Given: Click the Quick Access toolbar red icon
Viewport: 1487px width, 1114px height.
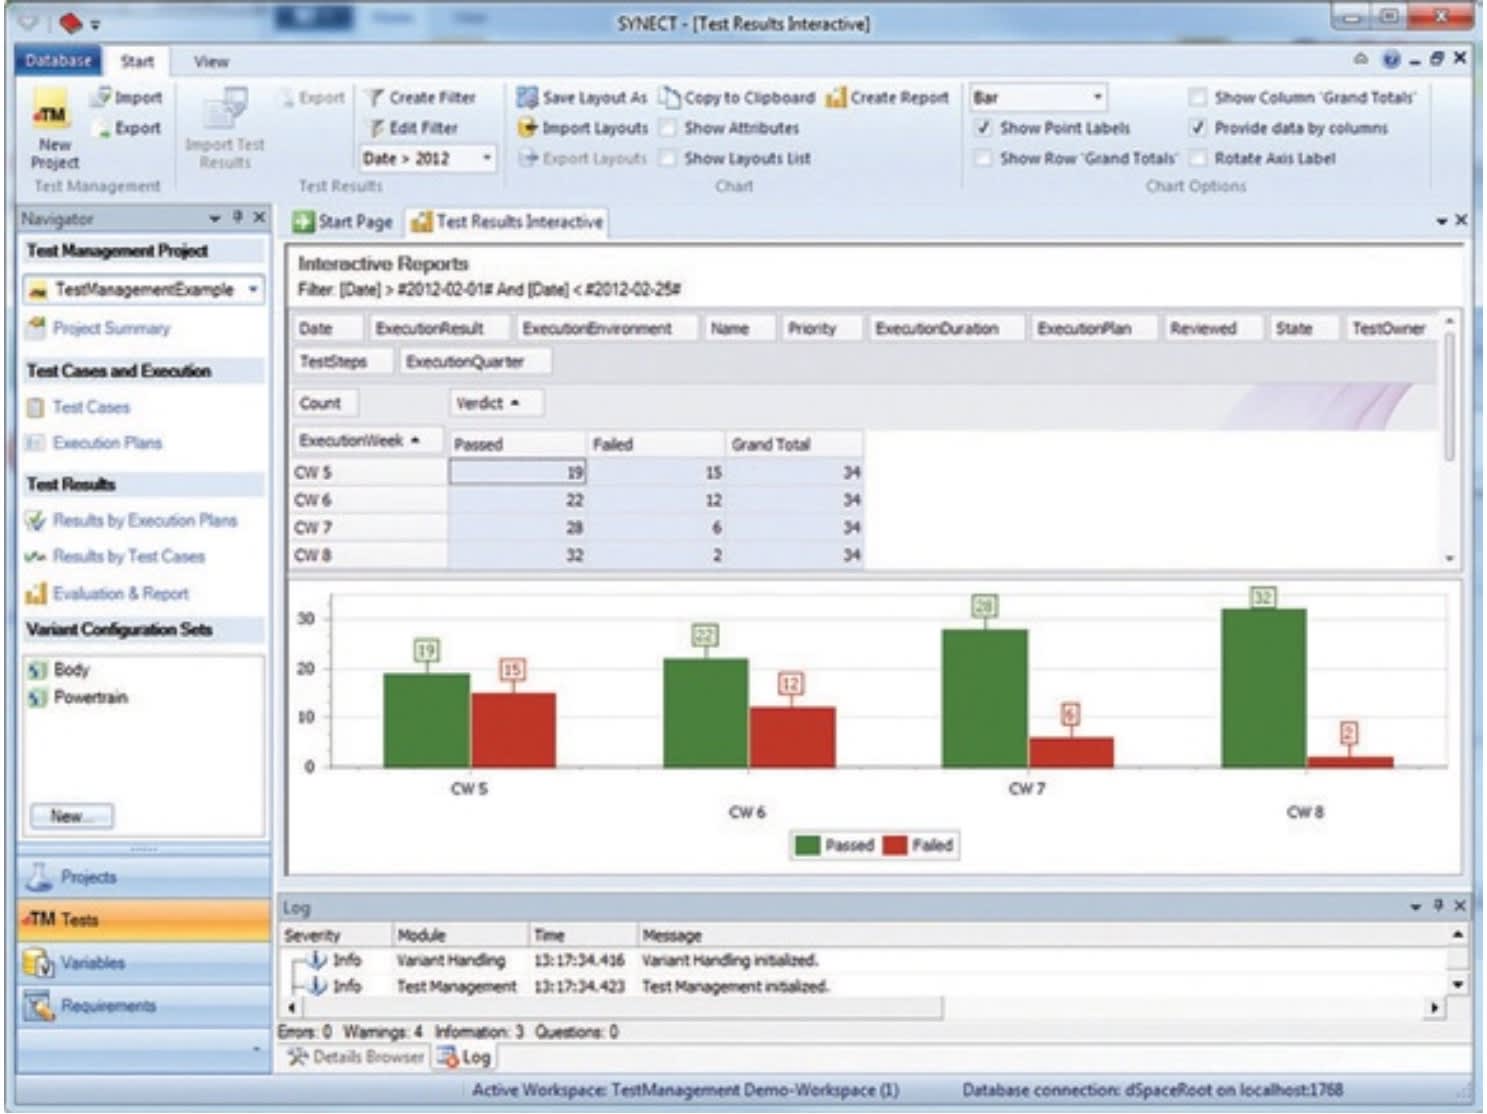Looking at the screenshot, I should (69, 22).
